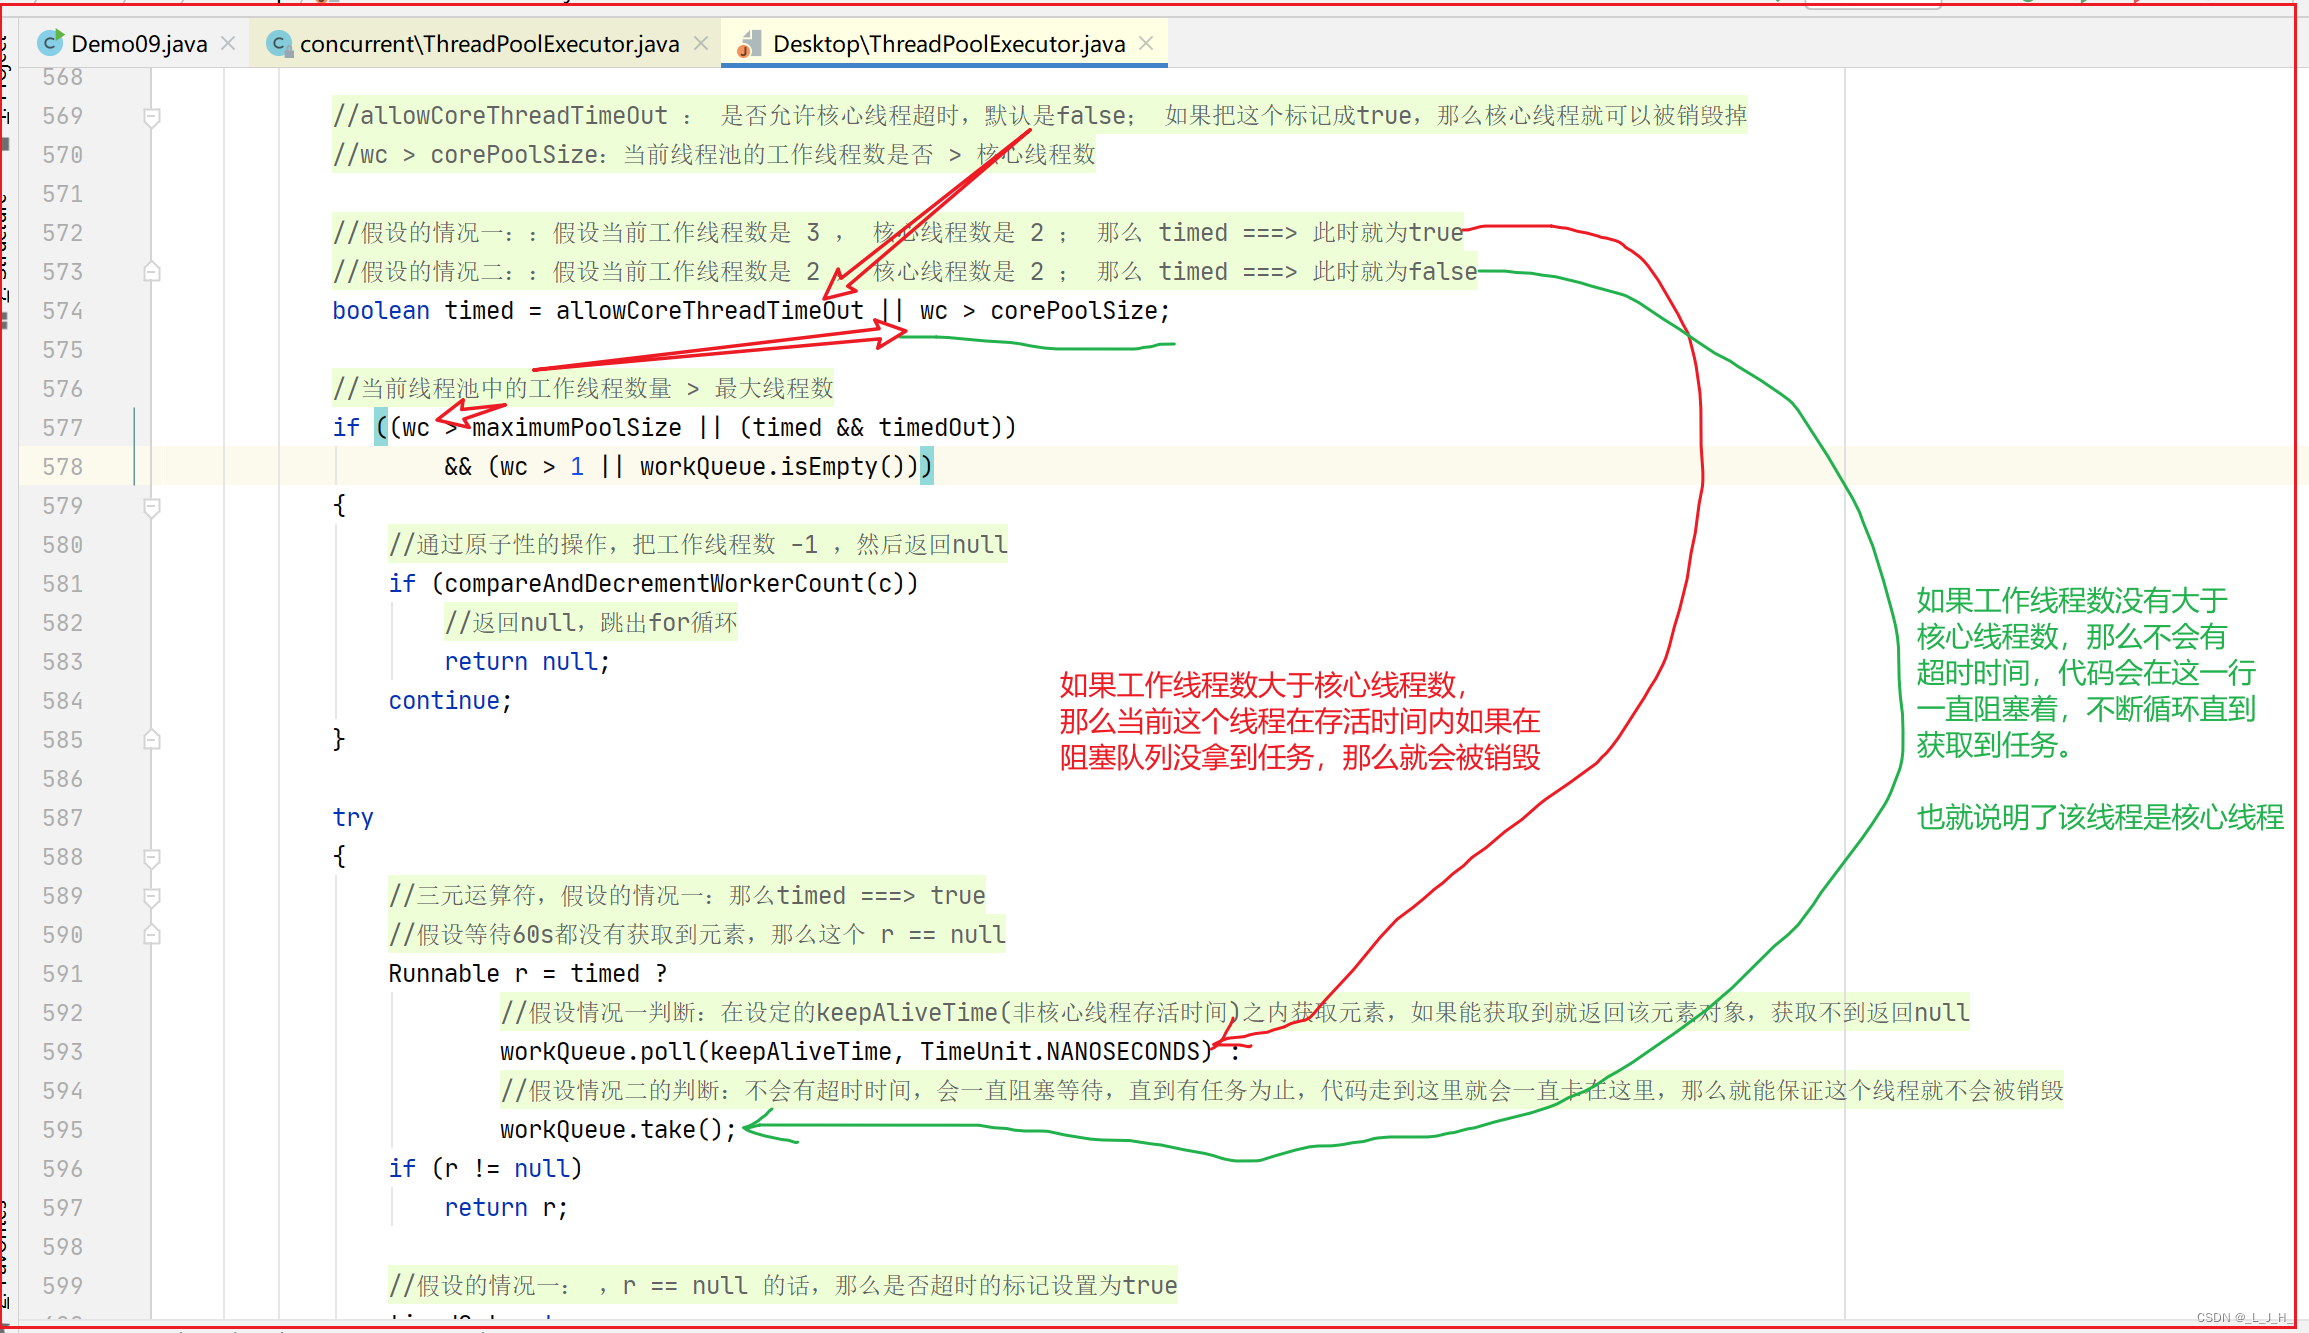Close the Desktop\ThreadPoolExecutor.java tab

point(1146,43)
